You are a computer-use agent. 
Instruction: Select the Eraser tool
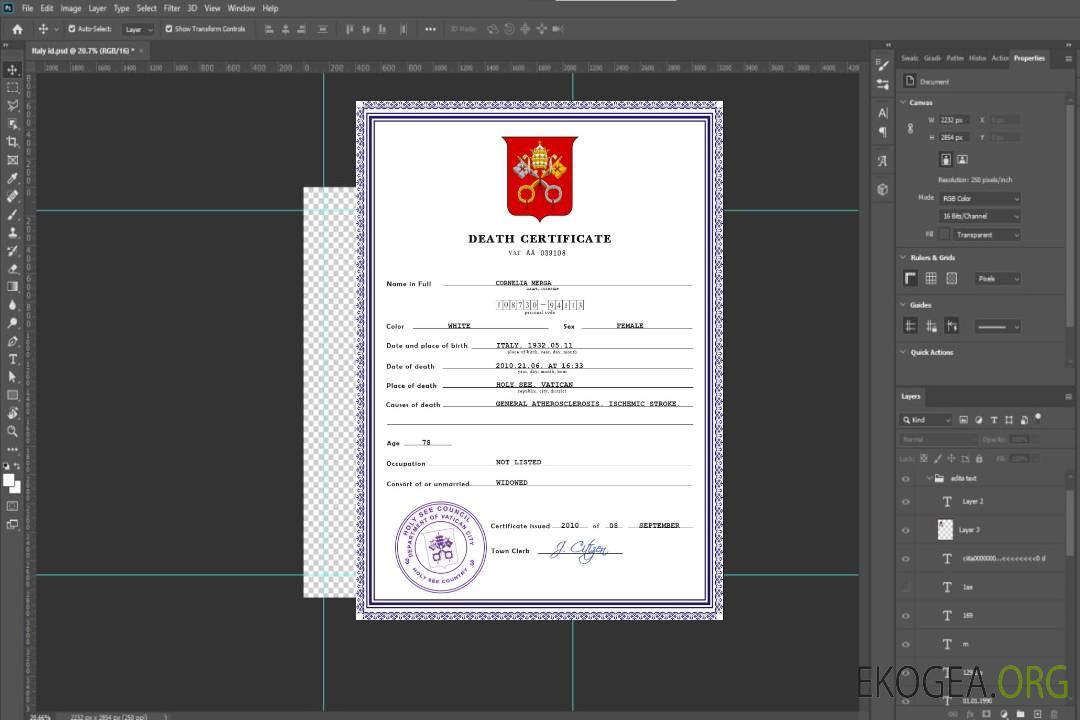click(x=12, y=269)
